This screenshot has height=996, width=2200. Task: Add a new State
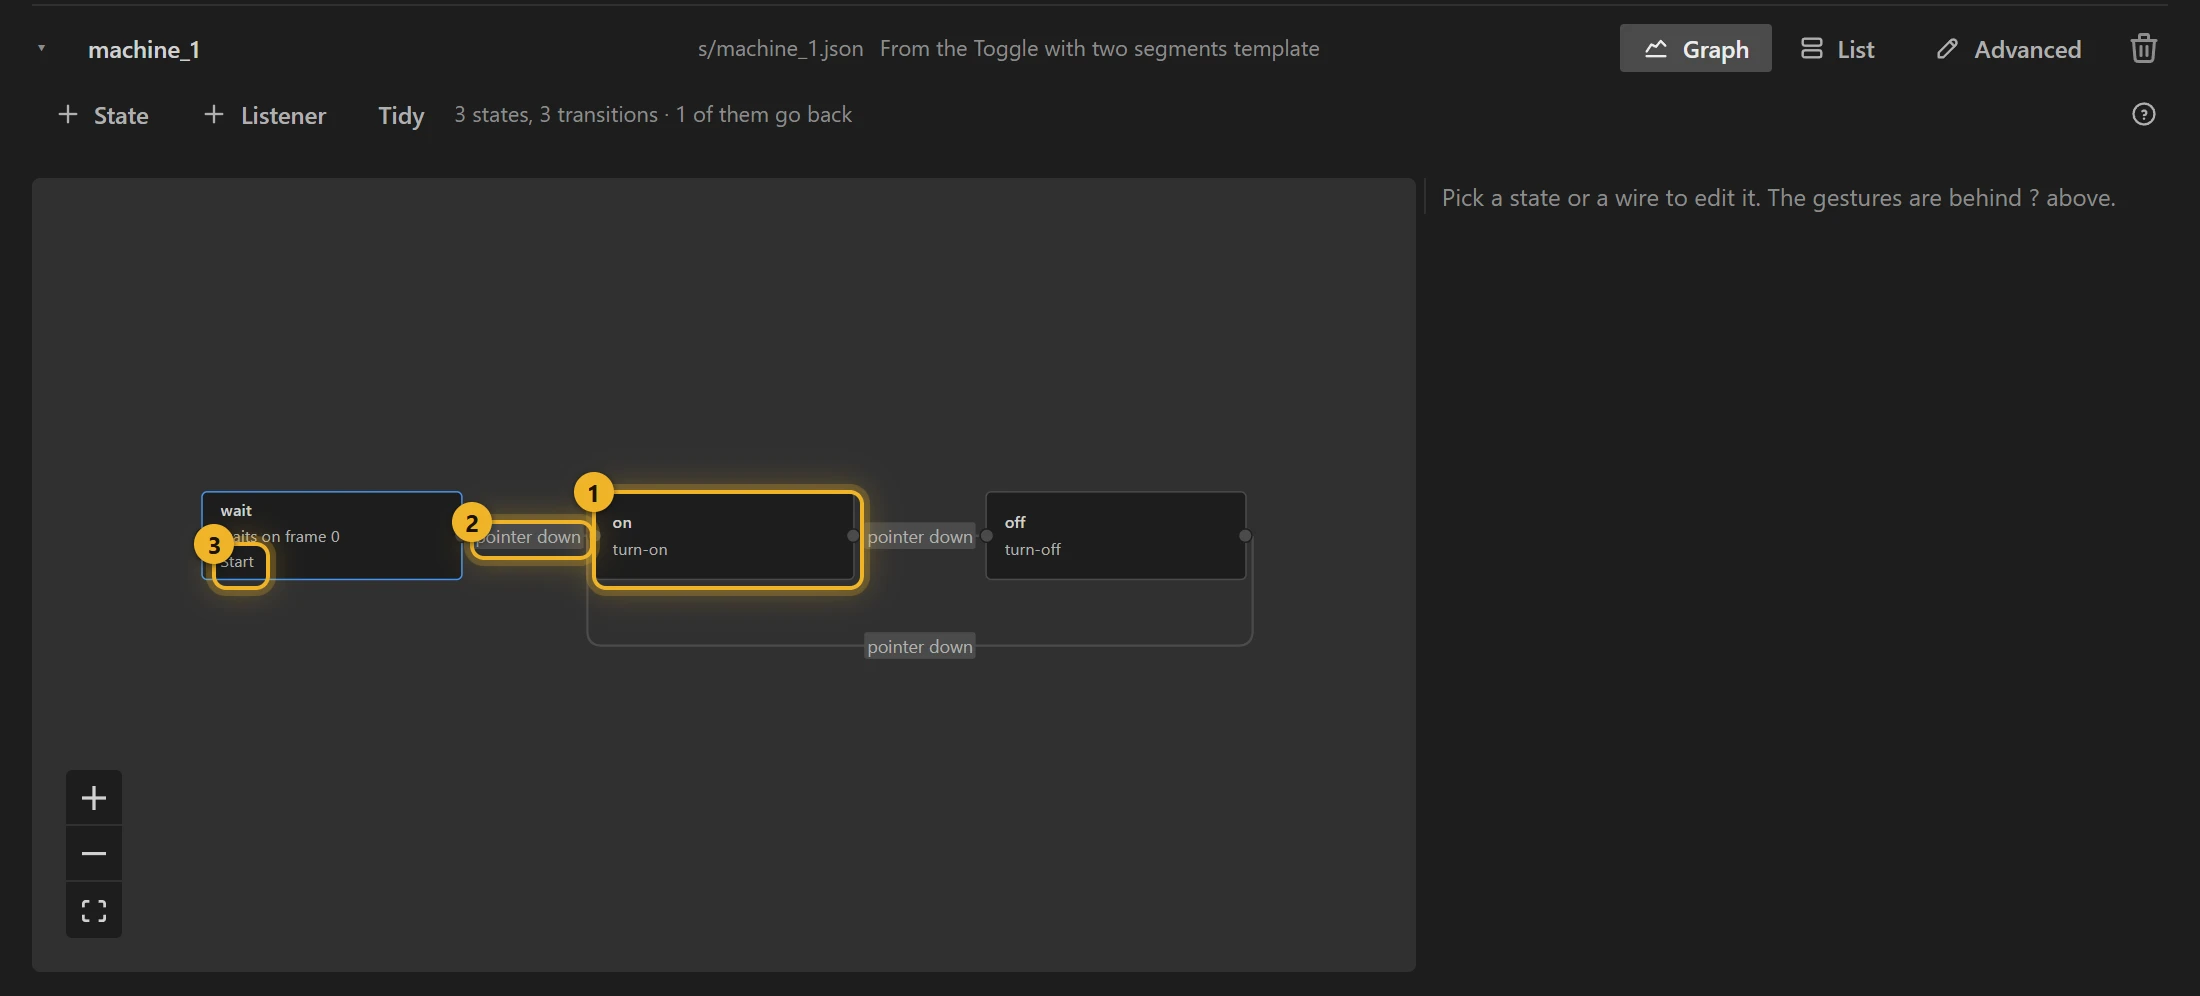(103, 115)
